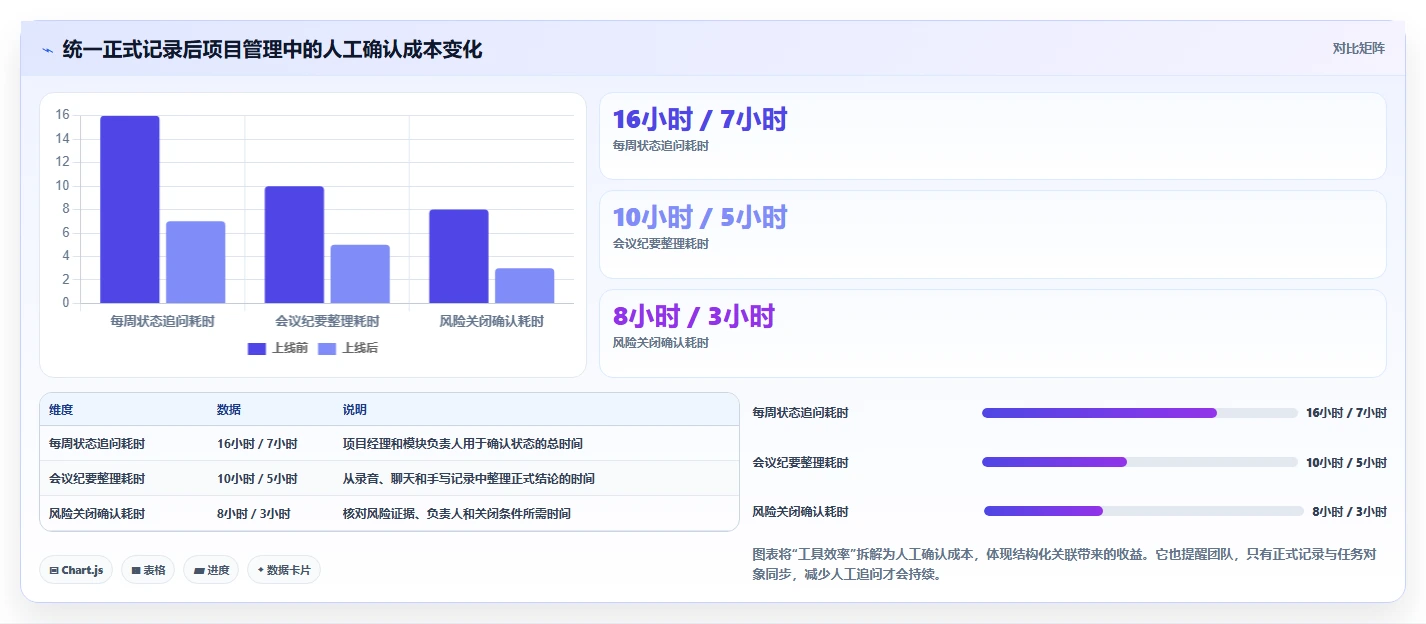
Task: Click description 从录音、聊天和手写记录中整理正式结论的时间
Action: pyautogui.click(x=468, y=479)
